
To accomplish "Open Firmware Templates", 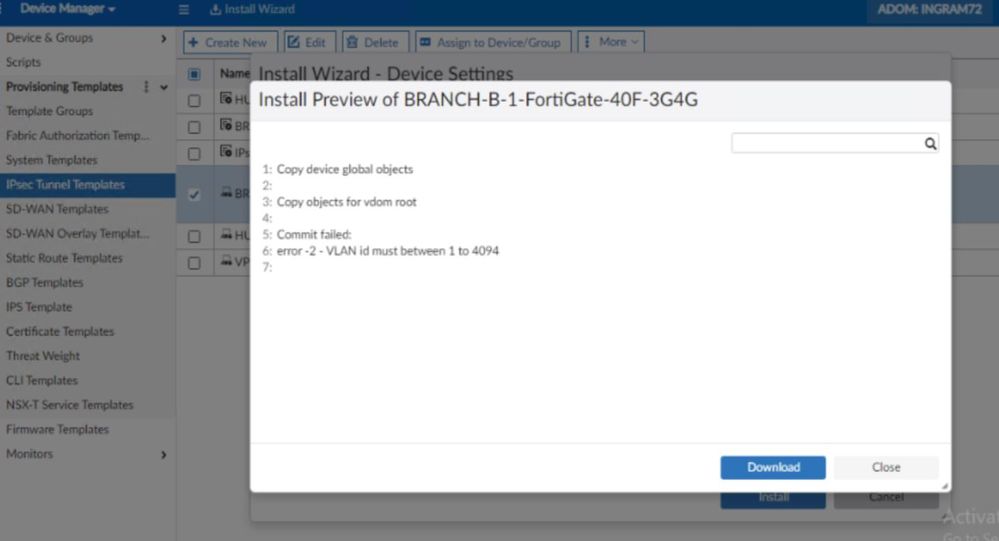I will click(57, 429).
